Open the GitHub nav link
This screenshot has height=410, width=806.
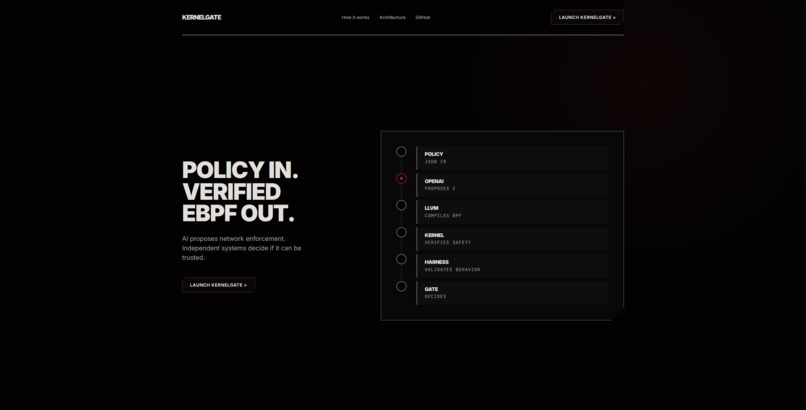423,17
